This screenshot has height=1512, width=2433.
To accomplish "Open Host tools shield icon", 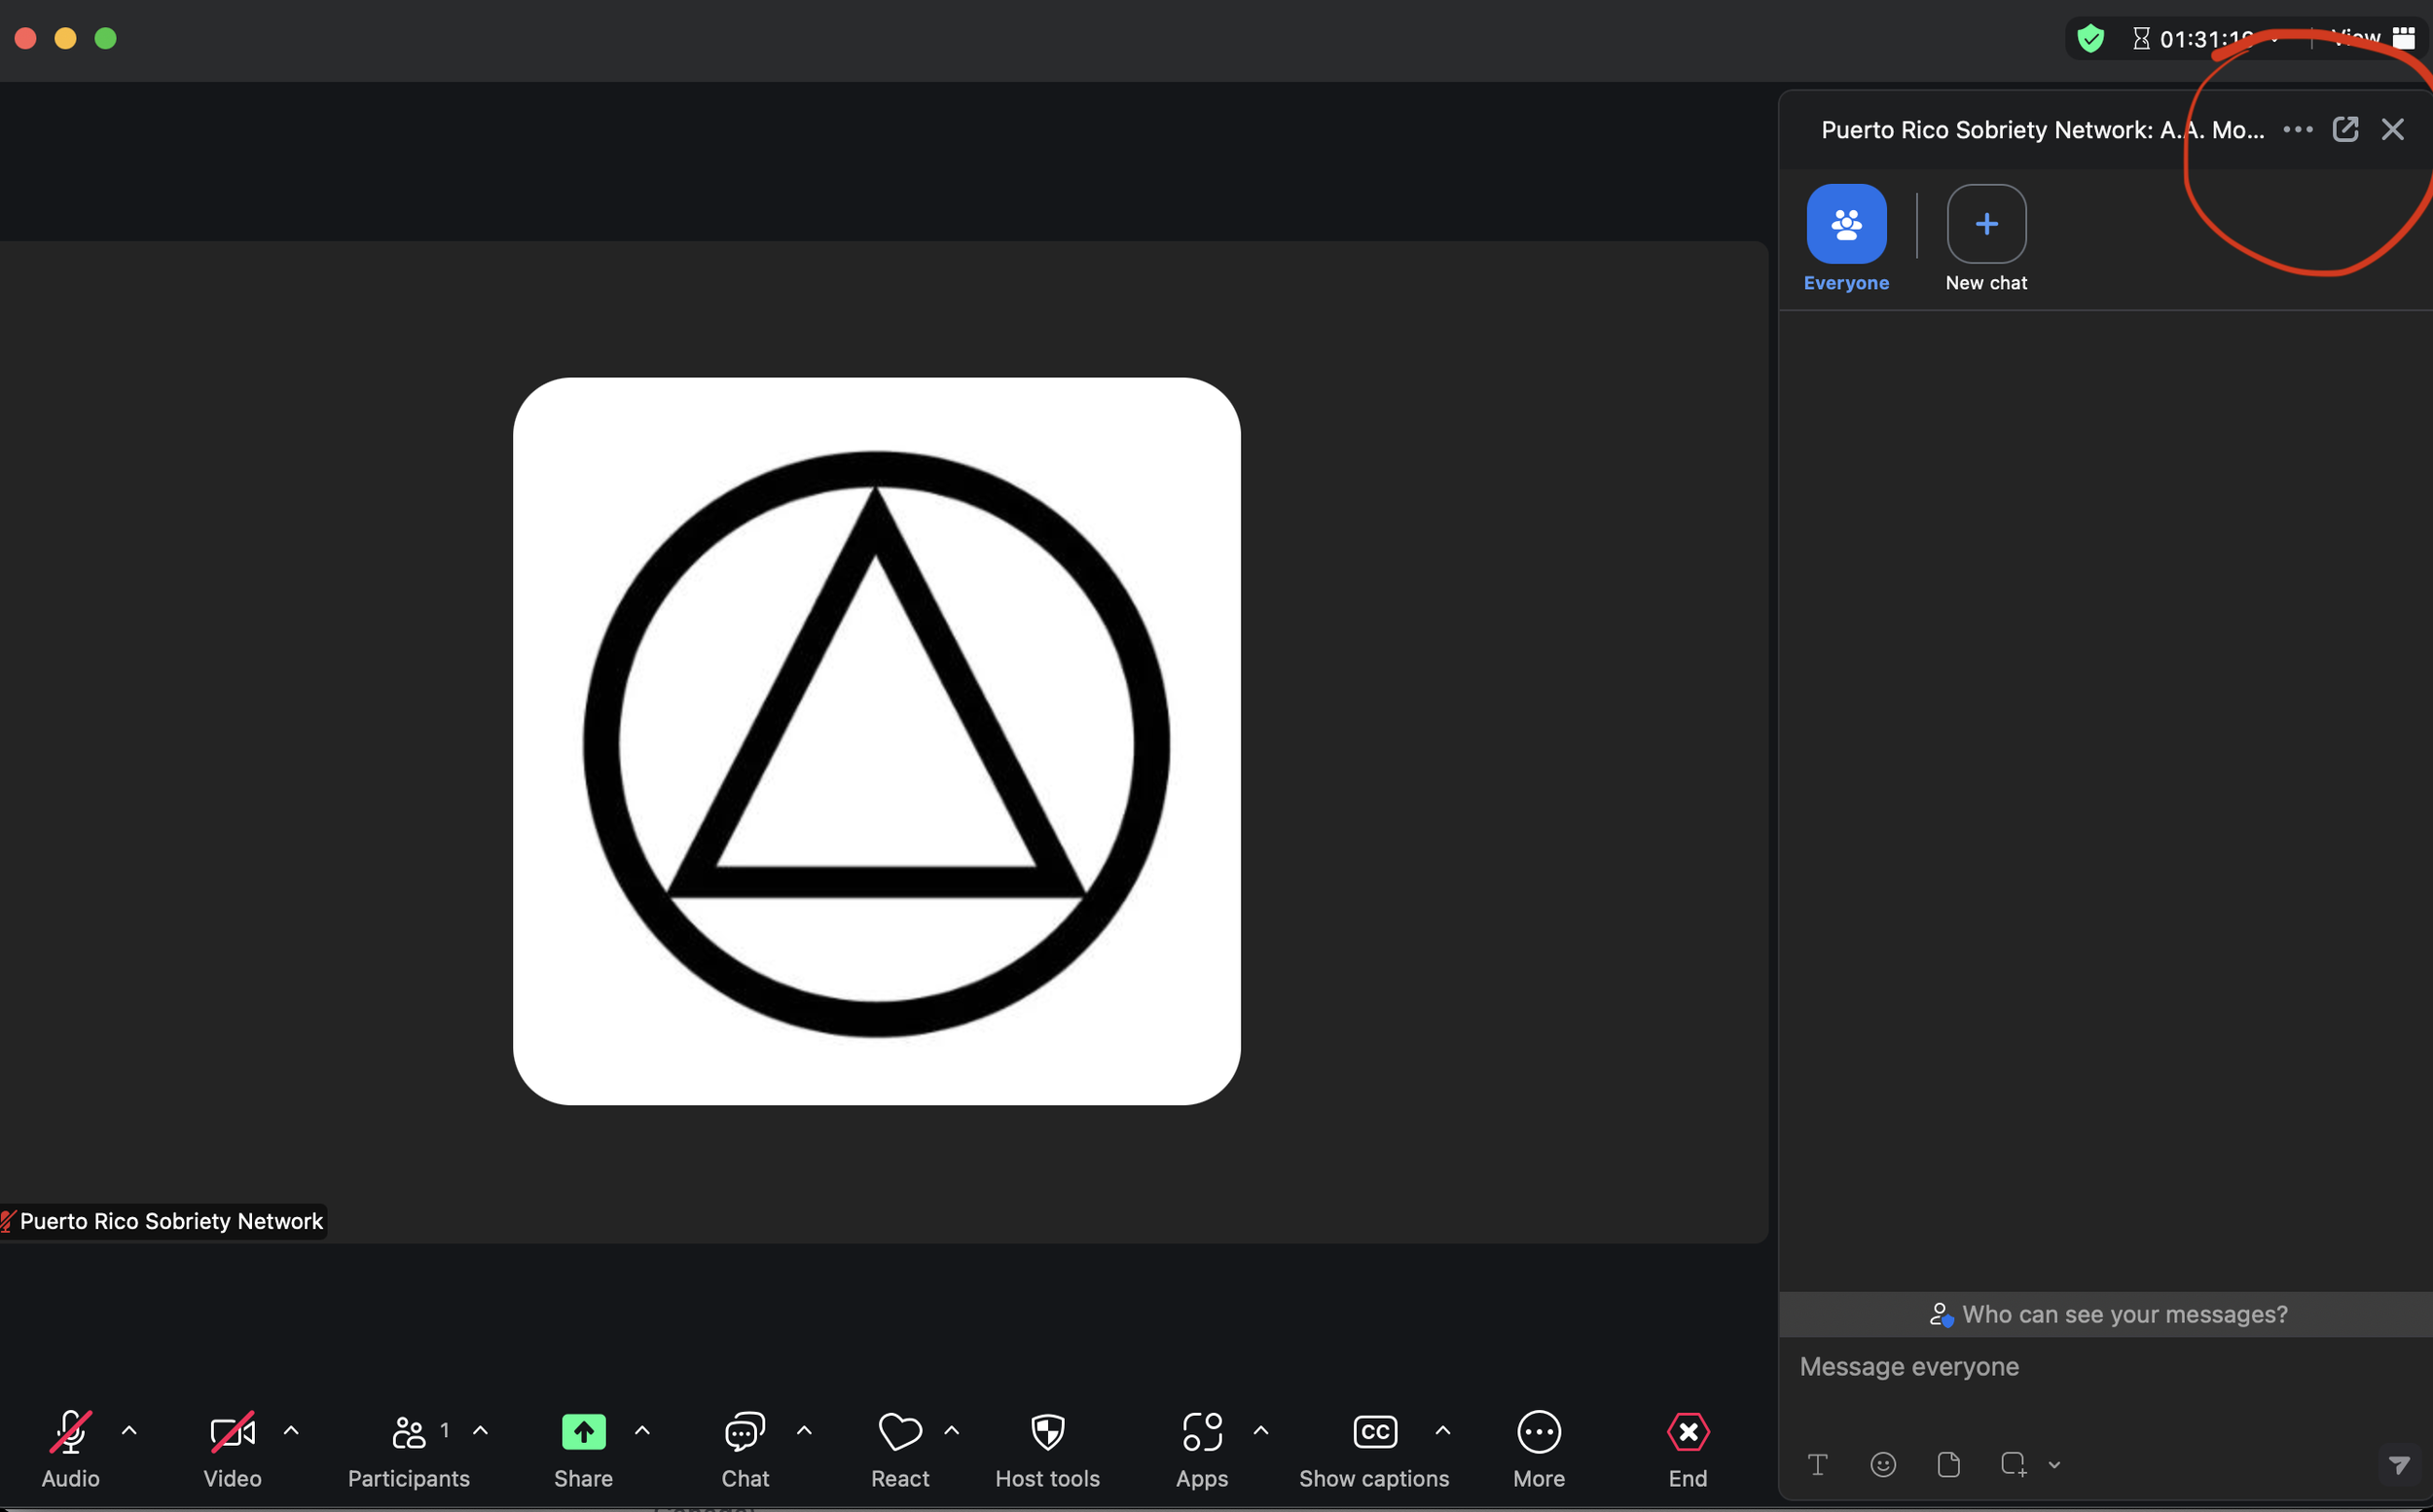I will tap(1047, 1432).
